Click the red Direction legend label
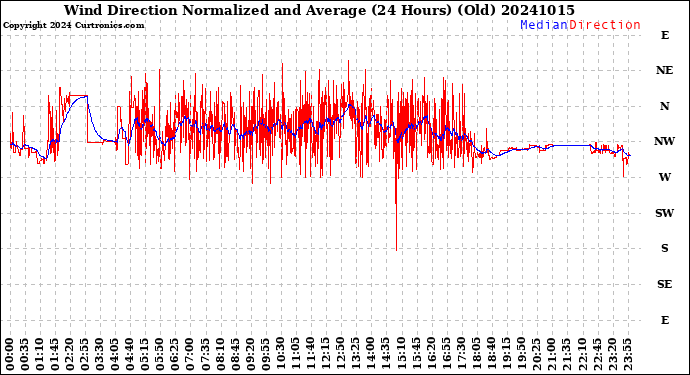The image size is (690, 375). click(x=605, y=25)
